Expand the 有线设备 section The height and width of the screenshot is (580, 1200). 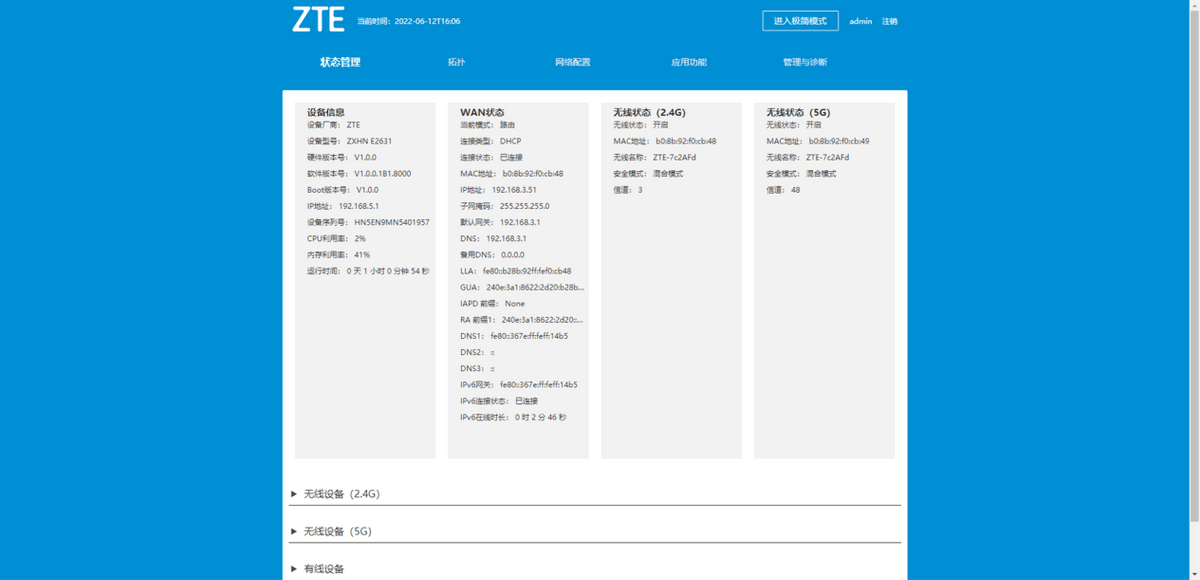click(323, 568)
